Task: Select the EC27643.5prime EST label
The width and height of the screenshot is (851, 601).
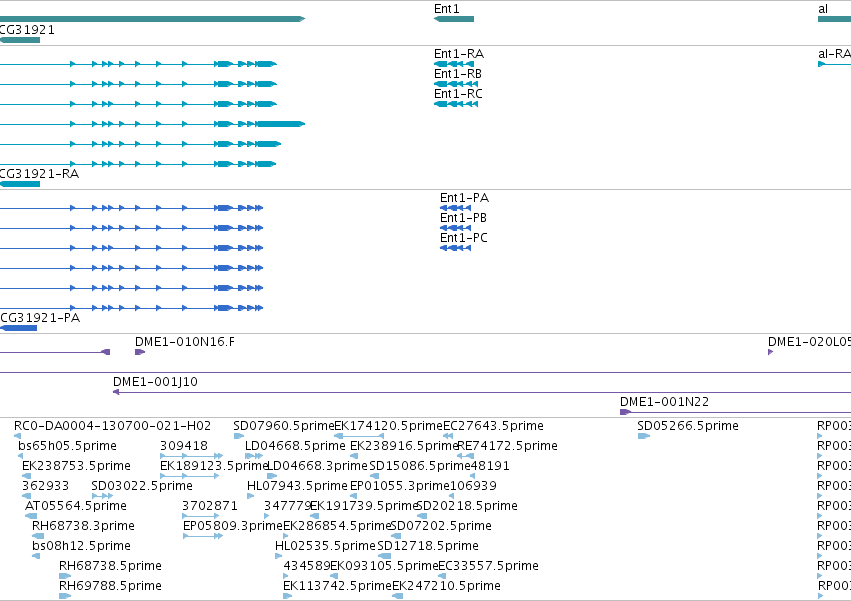Action: pos(493,426)
